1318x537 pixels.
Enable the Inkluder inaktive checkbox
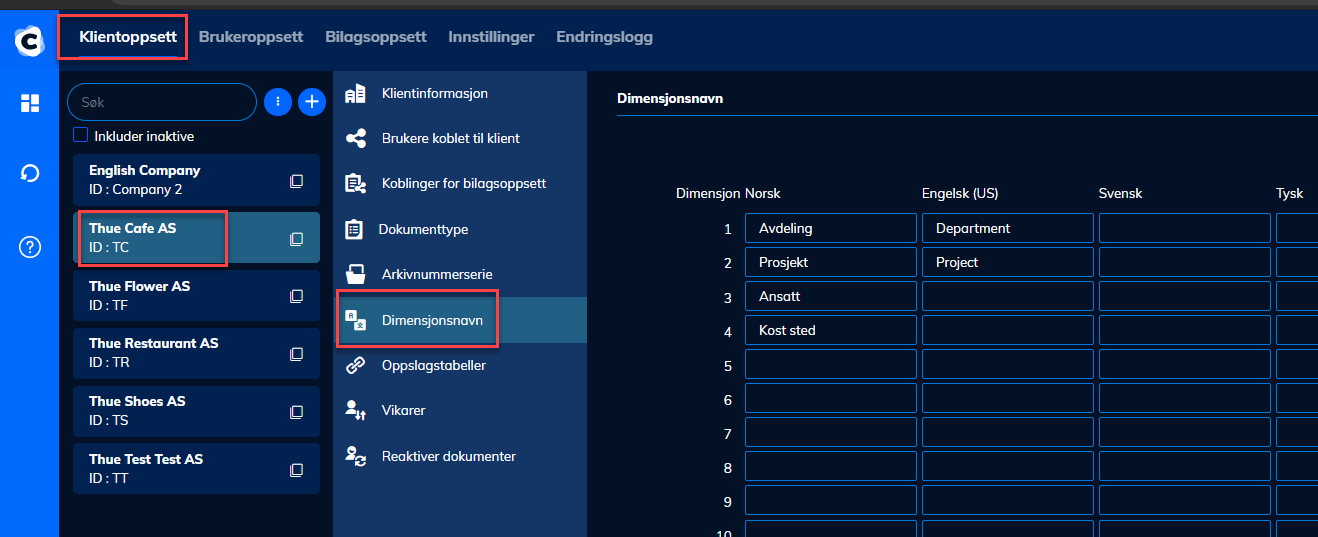click(x=81, y=136)
